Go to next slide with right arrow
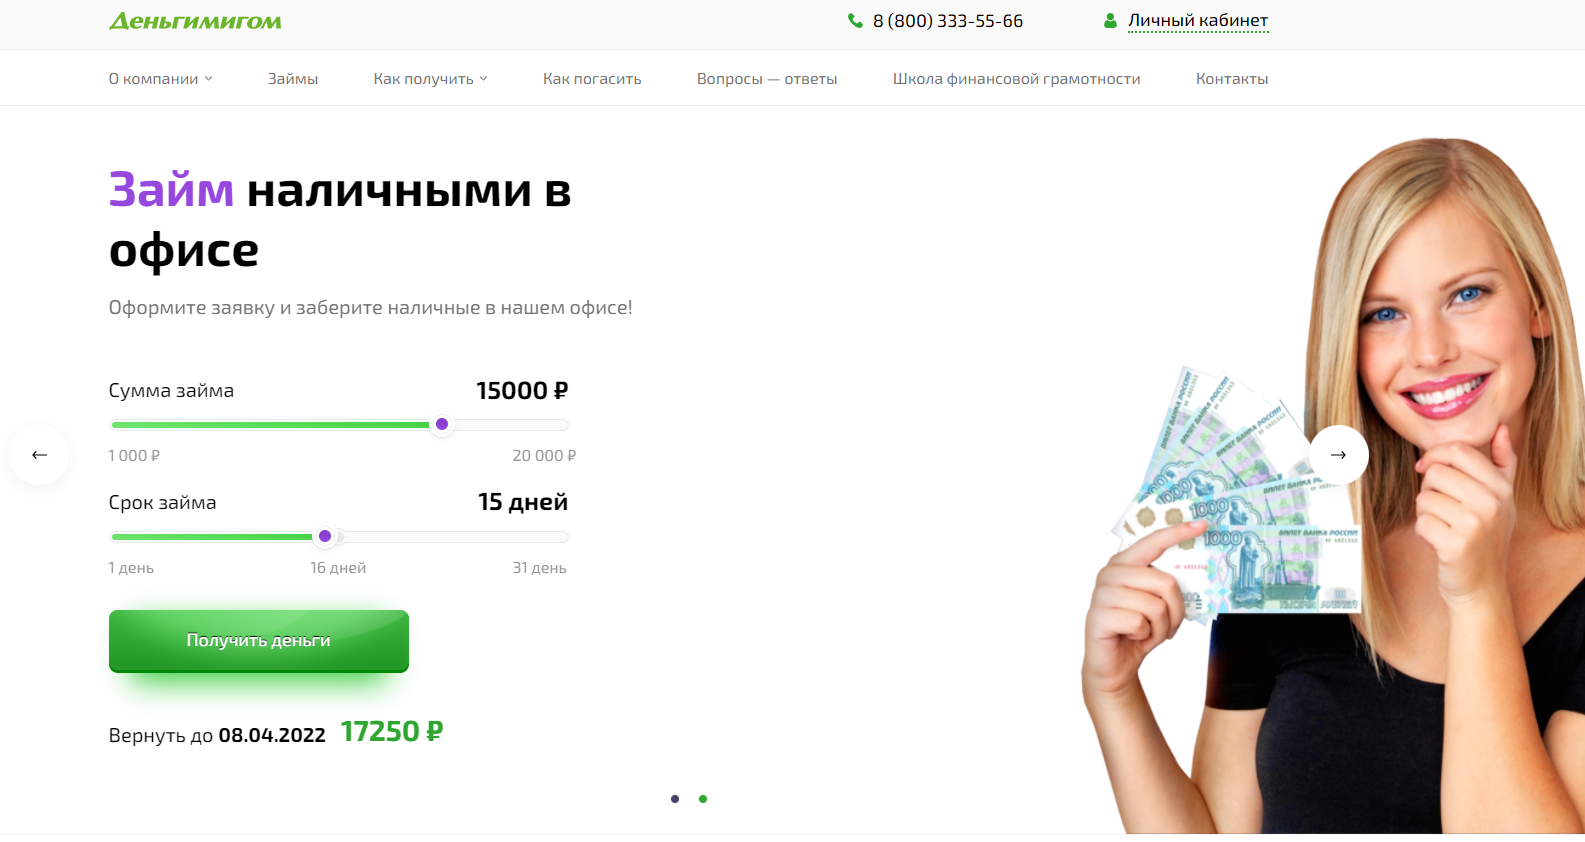Viewport: 1585px width, 842px height. tap(1338, 455)
